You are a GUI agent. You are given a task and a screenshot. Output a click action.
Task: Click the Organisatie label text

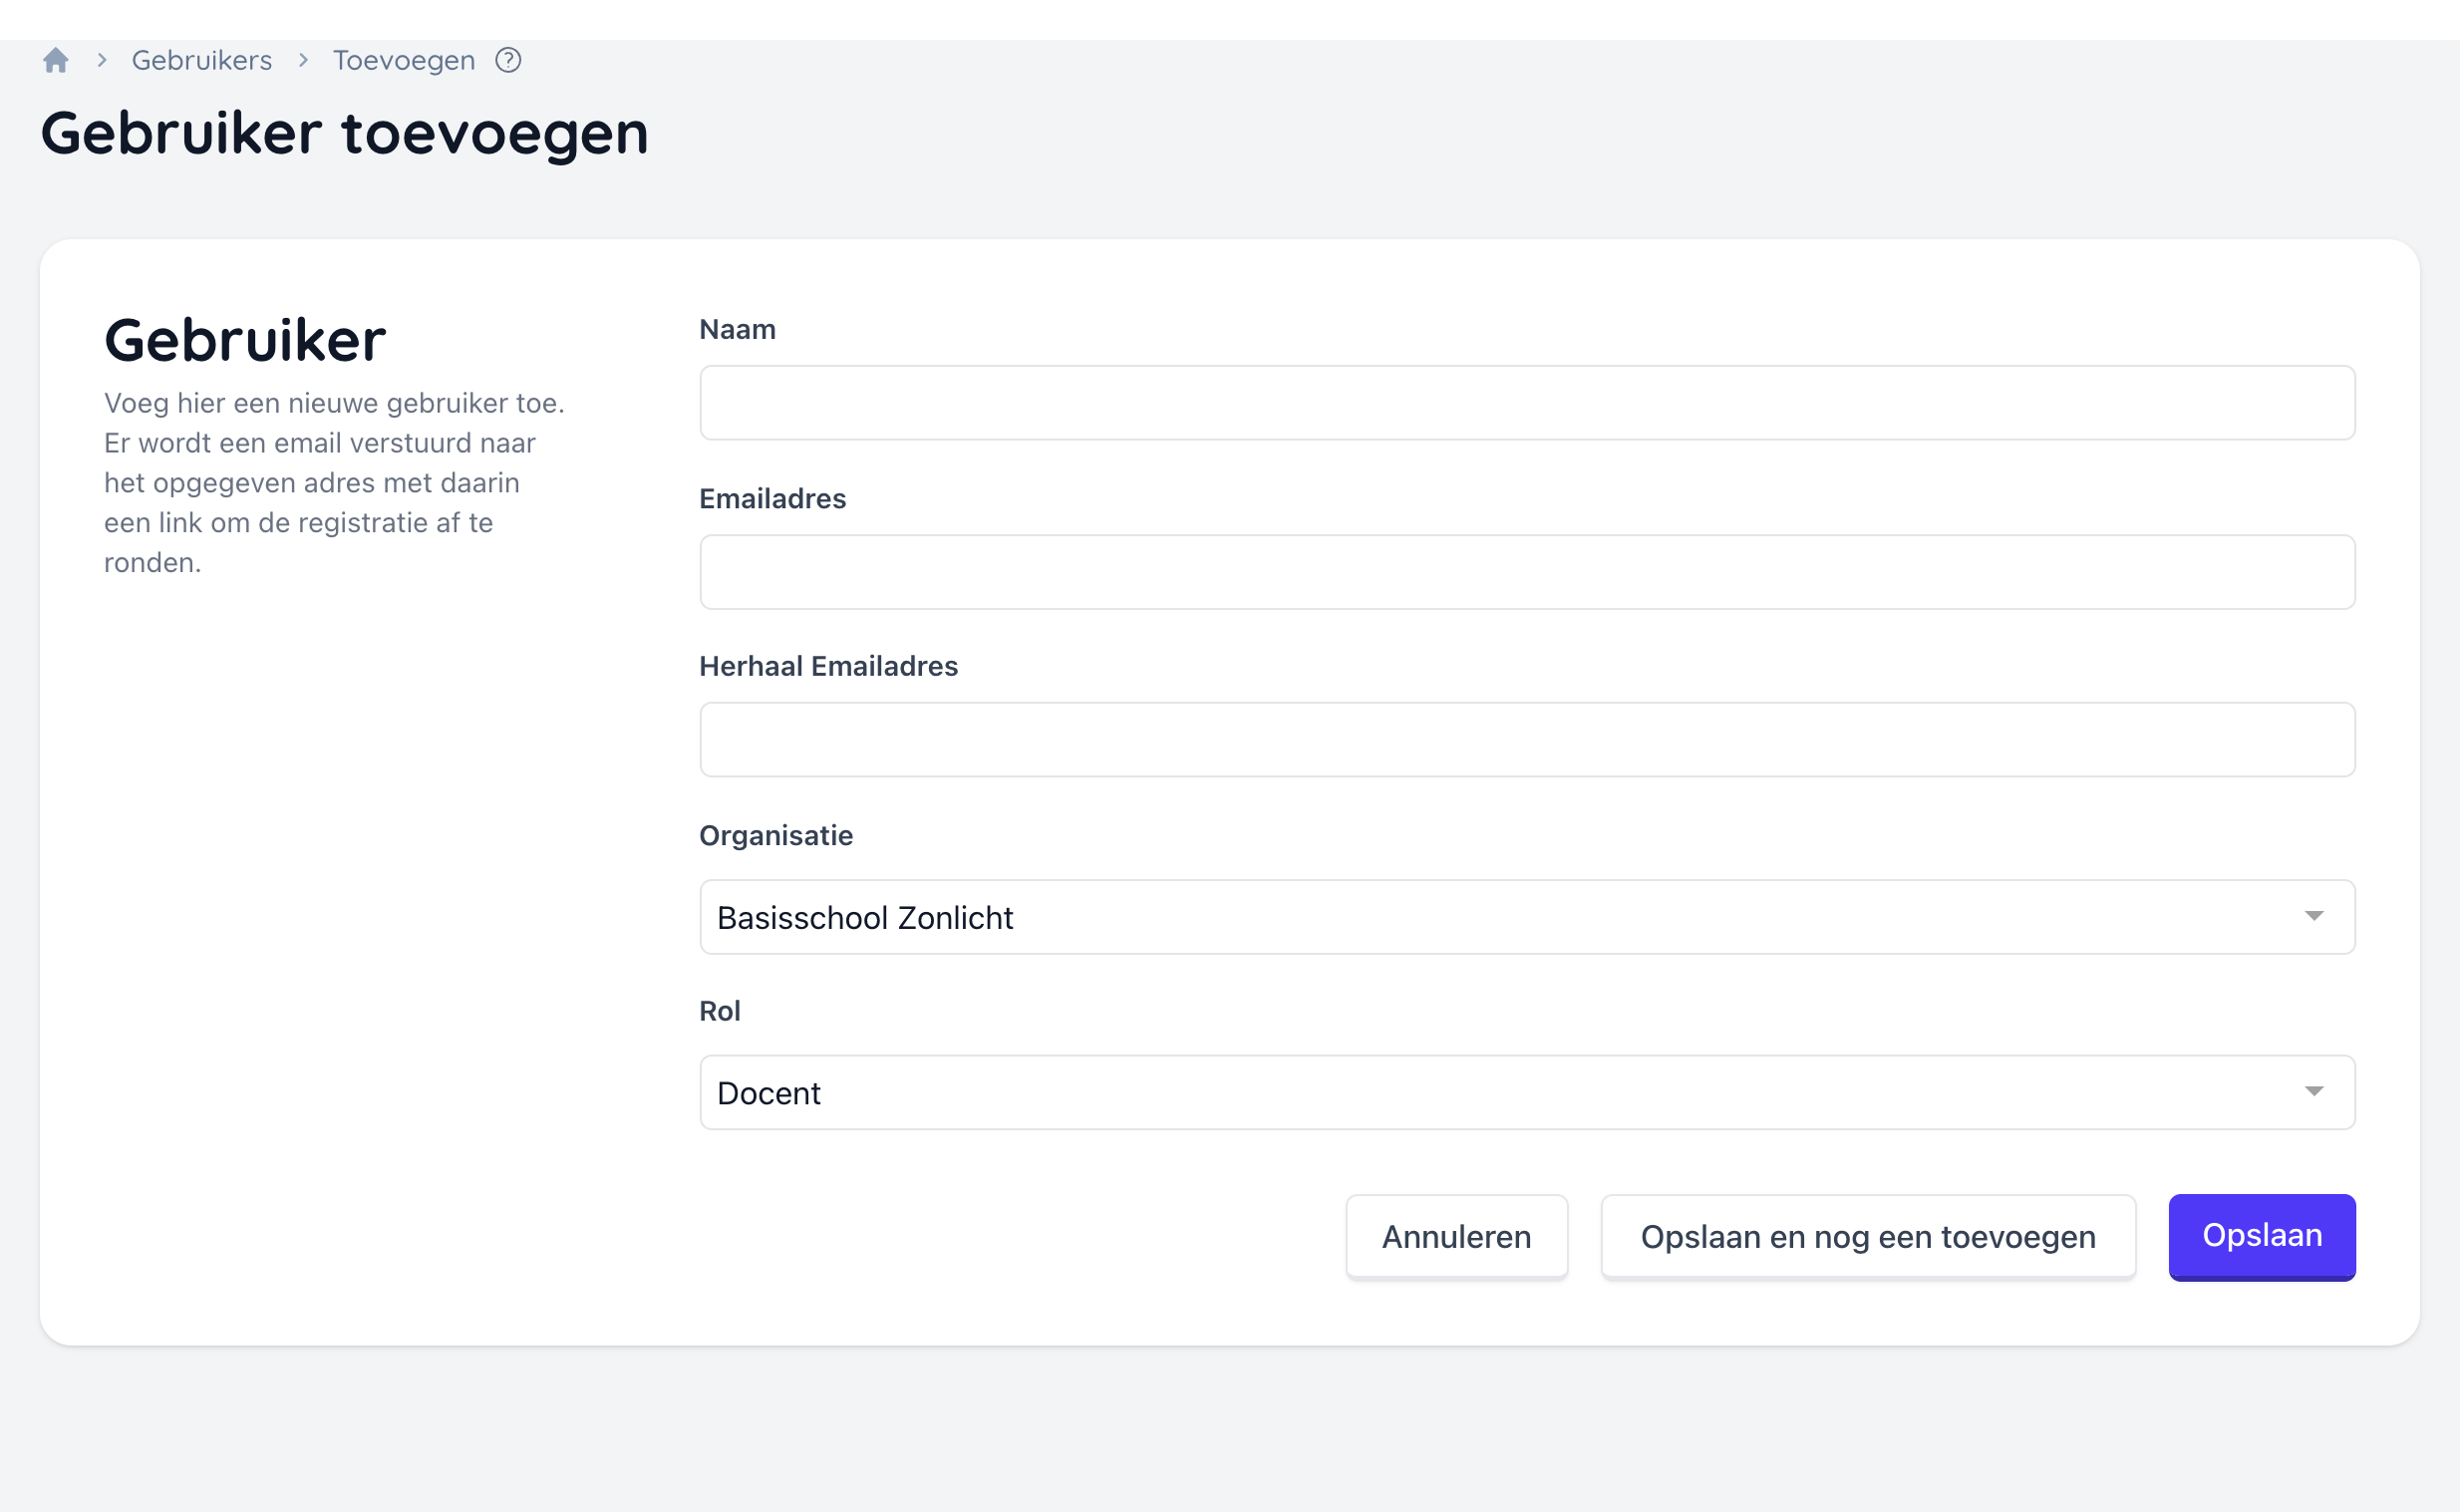pos(776,836)
